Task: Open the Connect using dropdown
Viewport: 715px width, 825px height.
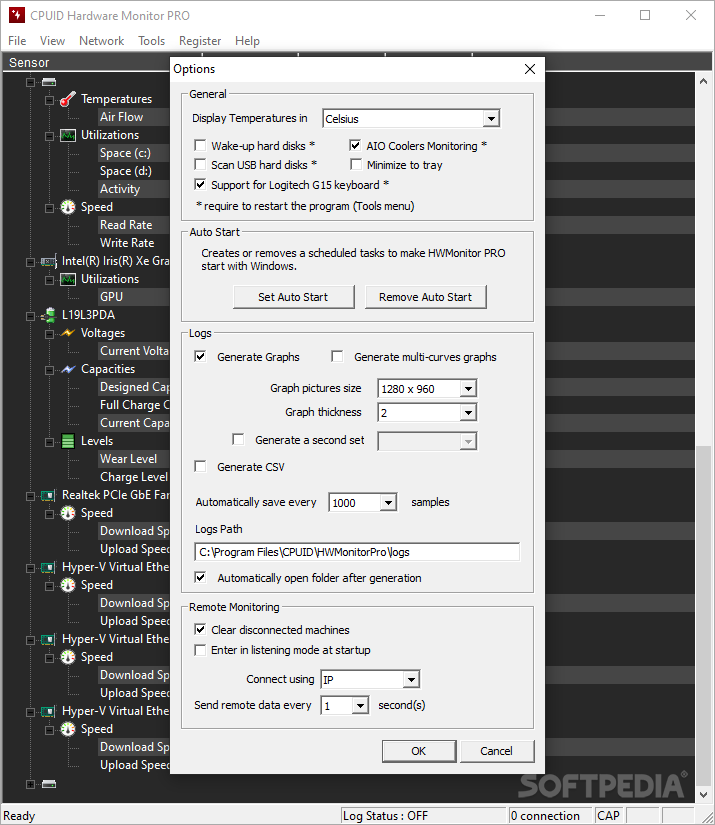Action: [x=411, y=679]
